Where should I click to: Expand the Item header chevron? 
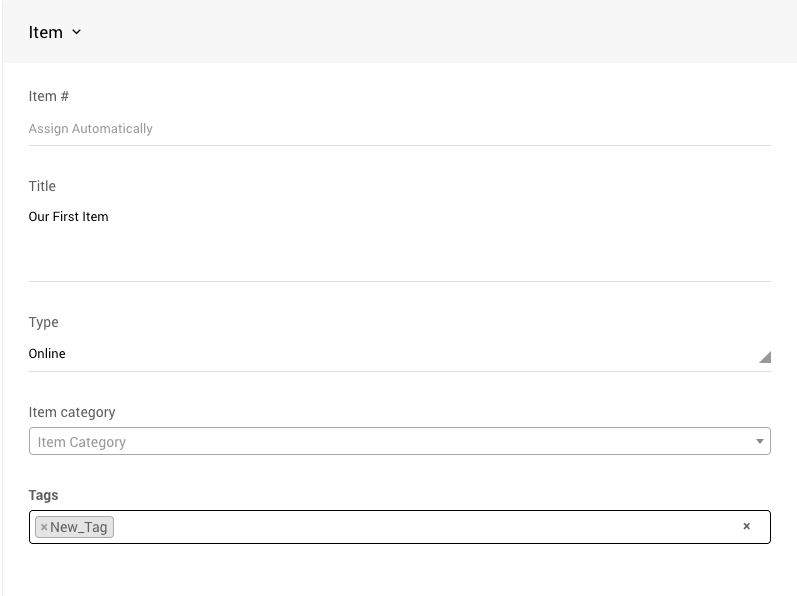pyautogui.click(x=77, y=32)
